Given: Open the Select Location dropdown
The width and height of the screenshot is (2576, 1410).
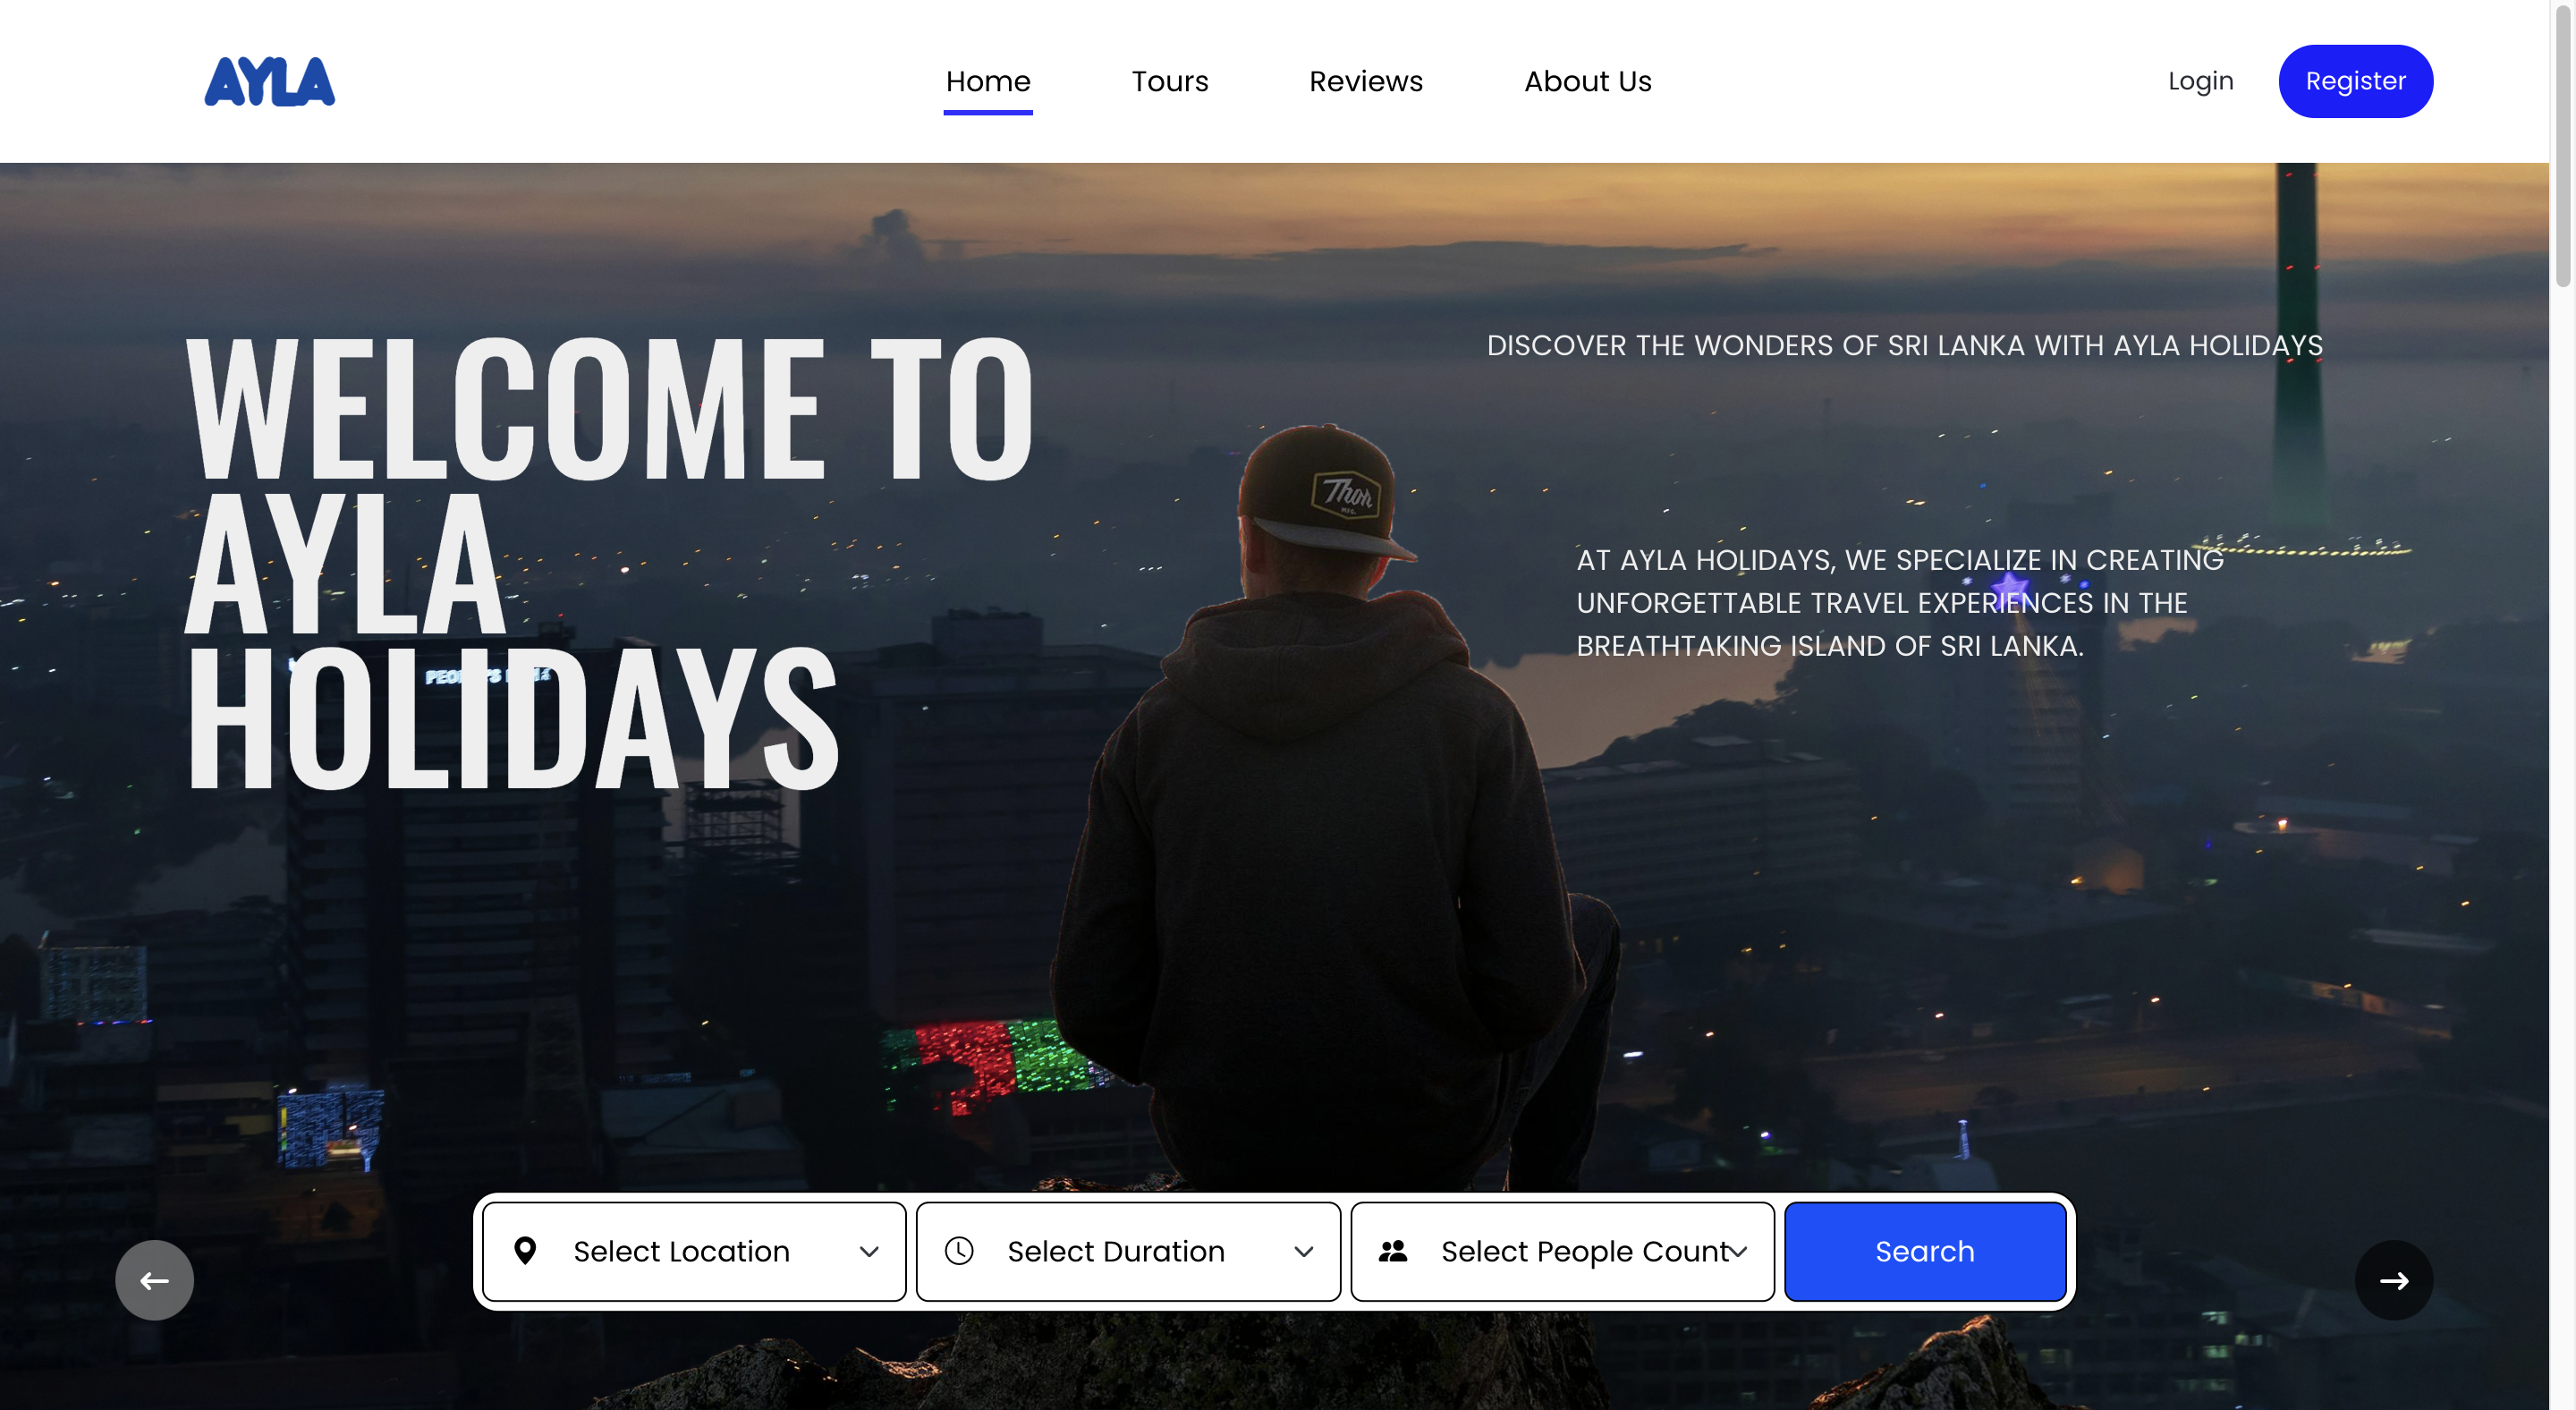Looking at the screenshot, I should coord(694,1251).
